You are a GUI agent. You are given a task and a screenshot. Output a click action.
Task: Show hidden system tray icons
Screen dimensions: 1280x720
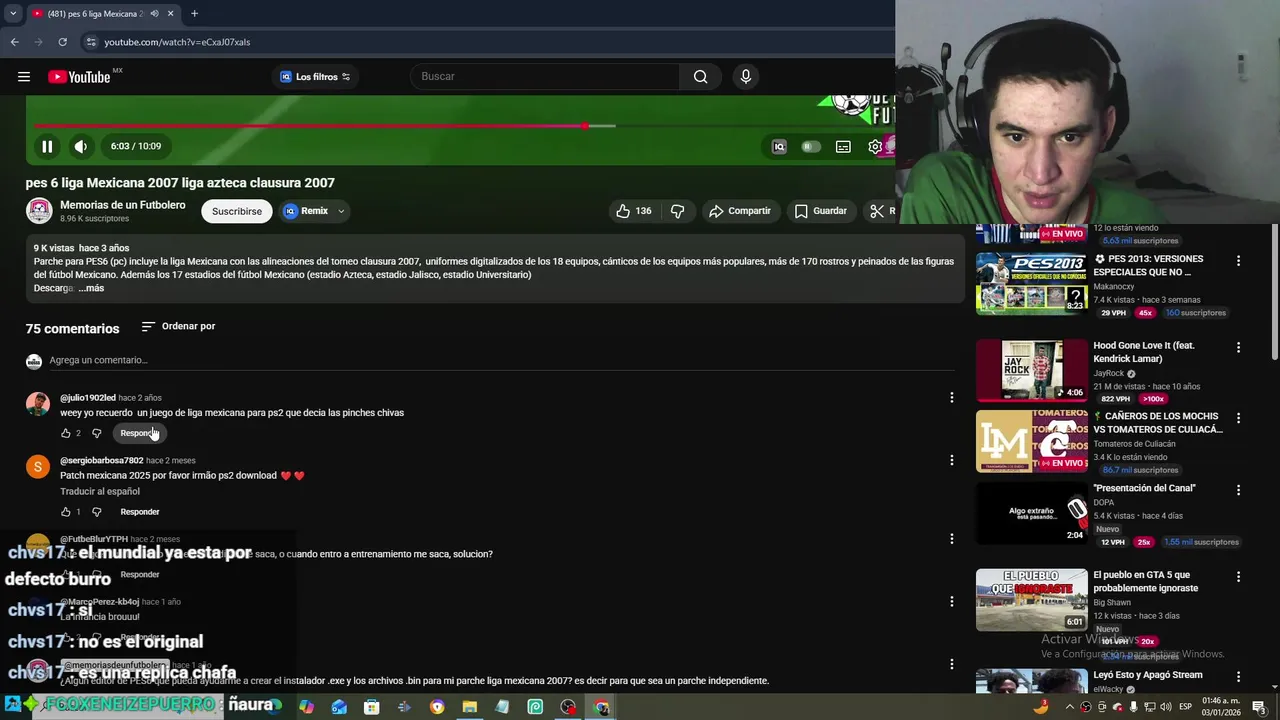[x=1070, y=707]
